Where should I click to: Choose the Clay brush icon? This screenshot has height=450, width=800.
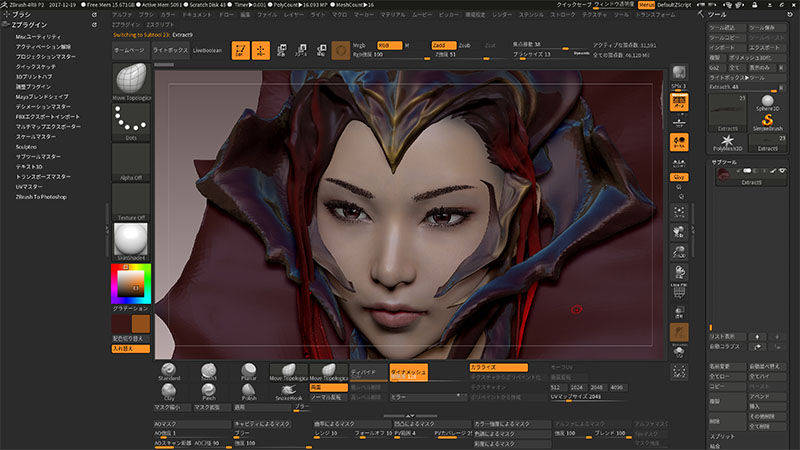(168, 390)
